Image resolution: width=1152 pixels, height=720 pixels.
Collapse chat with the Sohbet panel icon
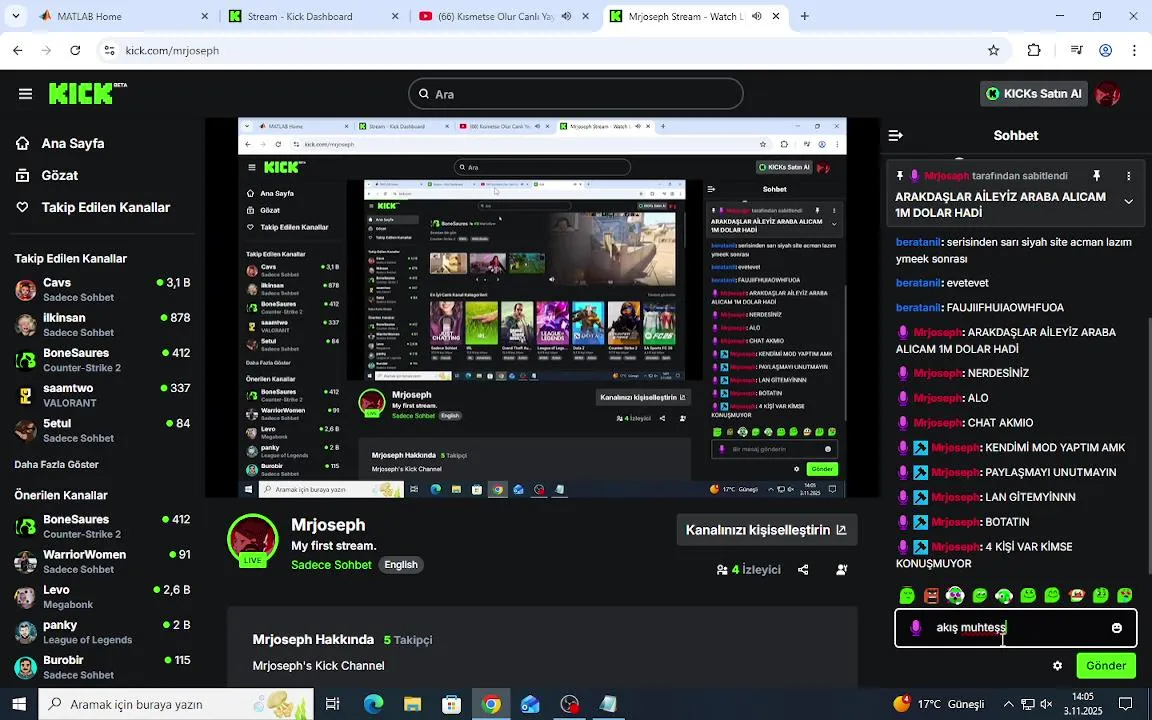(896, 135)
